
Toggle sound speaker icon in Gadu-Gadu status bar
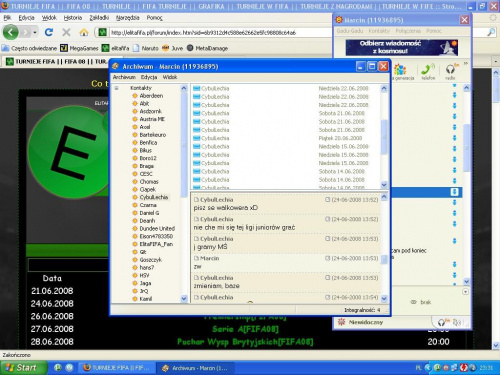click(457, 322)
